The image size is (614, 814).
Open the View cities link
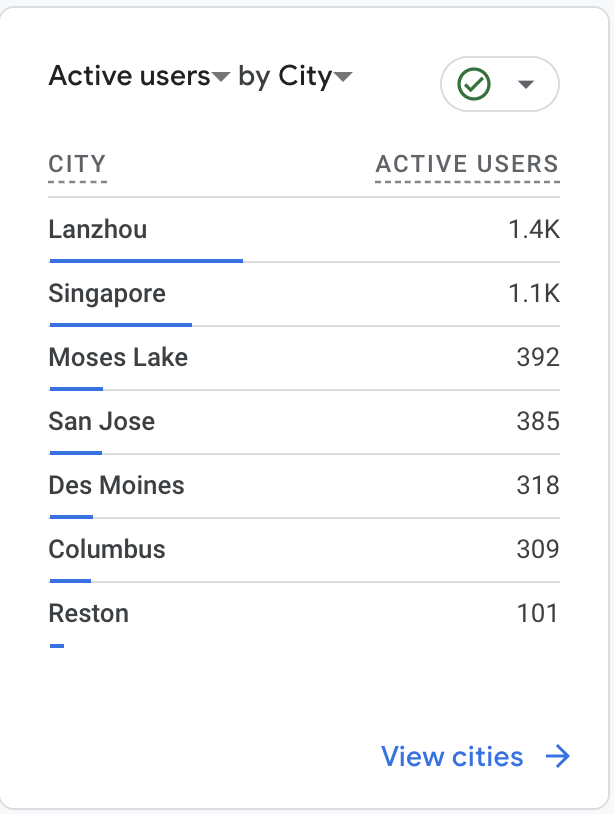(x=452, y=757)
